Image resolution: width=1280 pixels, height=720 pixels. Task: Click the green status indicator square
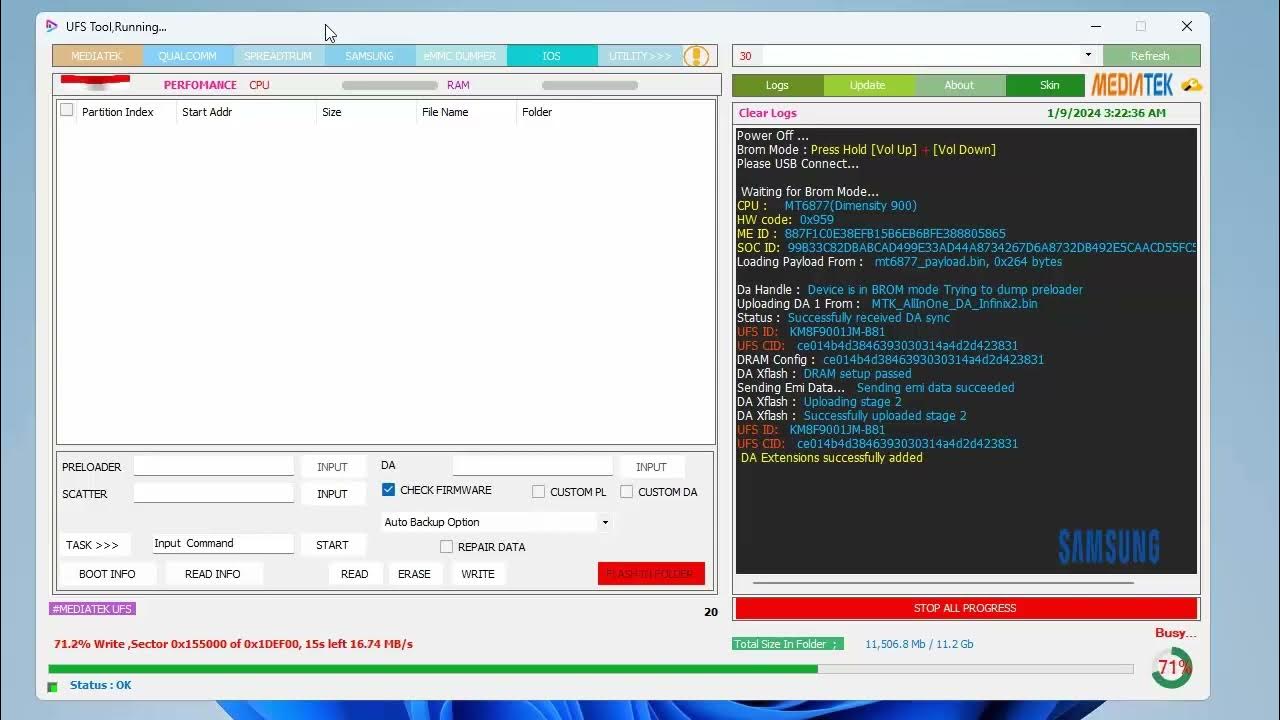53,687
